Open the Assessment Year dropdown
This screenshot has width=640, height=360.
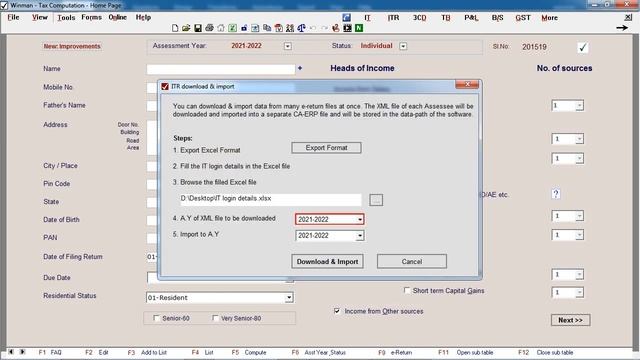[288, 46]
